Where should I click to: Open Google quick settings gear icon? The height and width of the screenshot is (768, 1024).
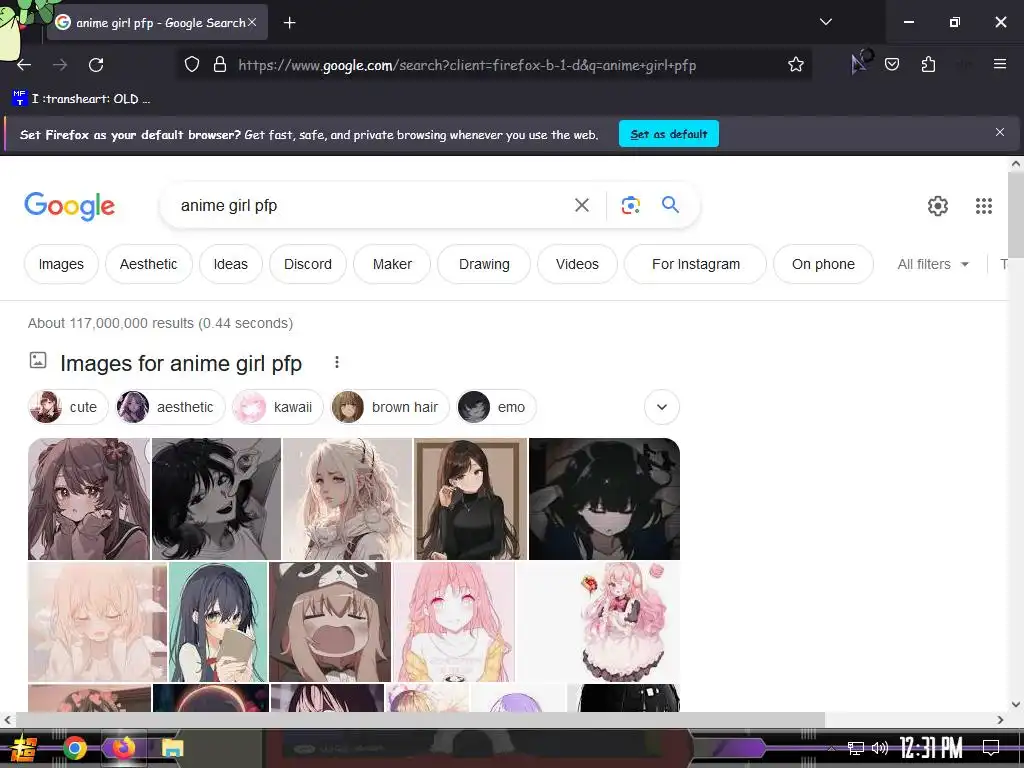coord(938,206)
